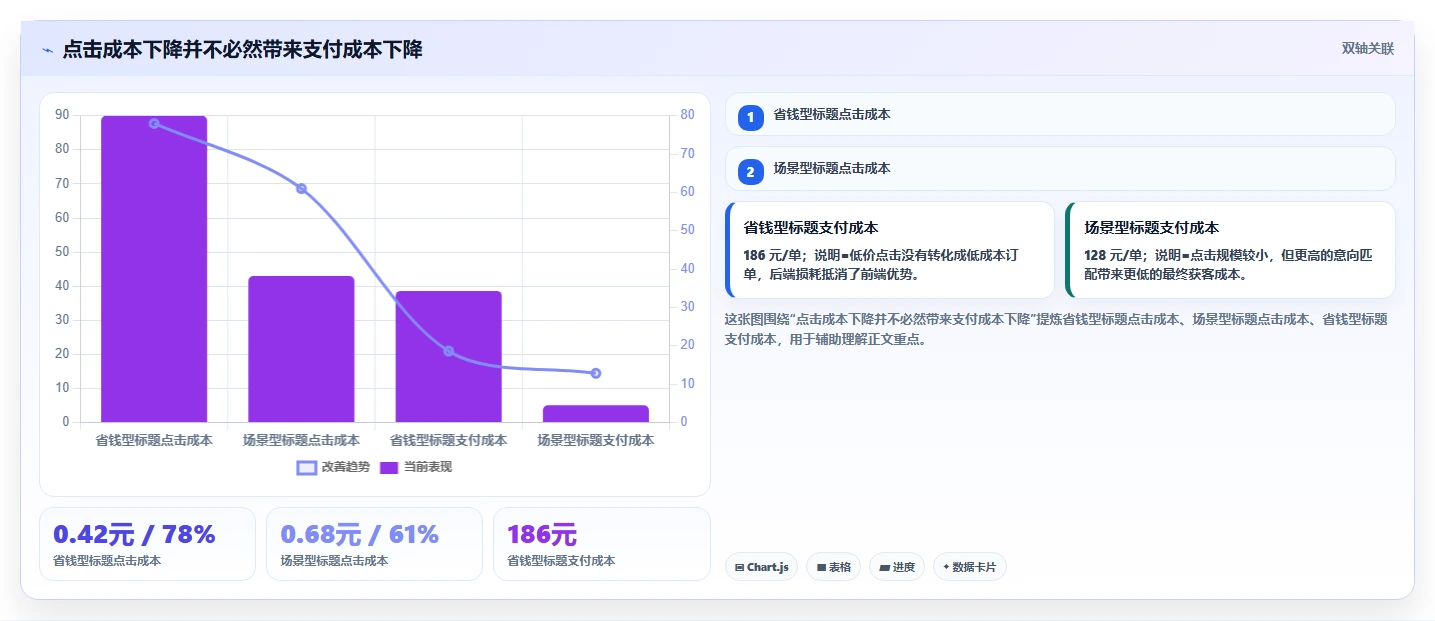Click the icon on the Chart.js tag
This screenshot has width=1435, height=621.
(x=739, y=567)
